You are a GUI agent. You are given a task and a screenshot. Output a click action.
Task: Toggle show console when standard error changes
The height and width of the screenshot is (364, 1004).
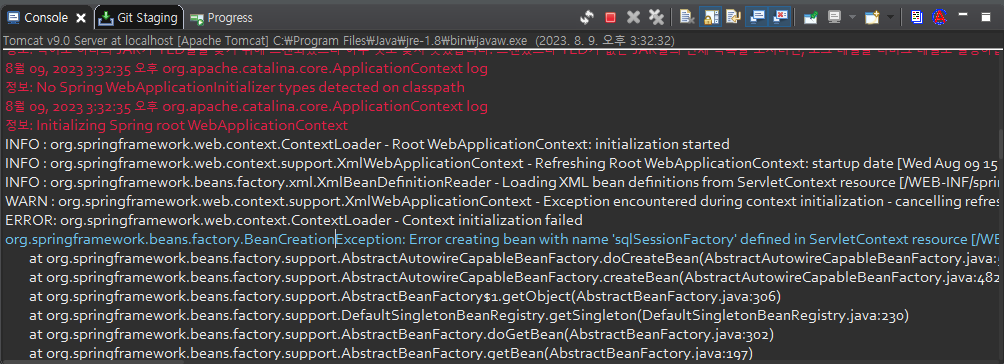pos(779,17)
